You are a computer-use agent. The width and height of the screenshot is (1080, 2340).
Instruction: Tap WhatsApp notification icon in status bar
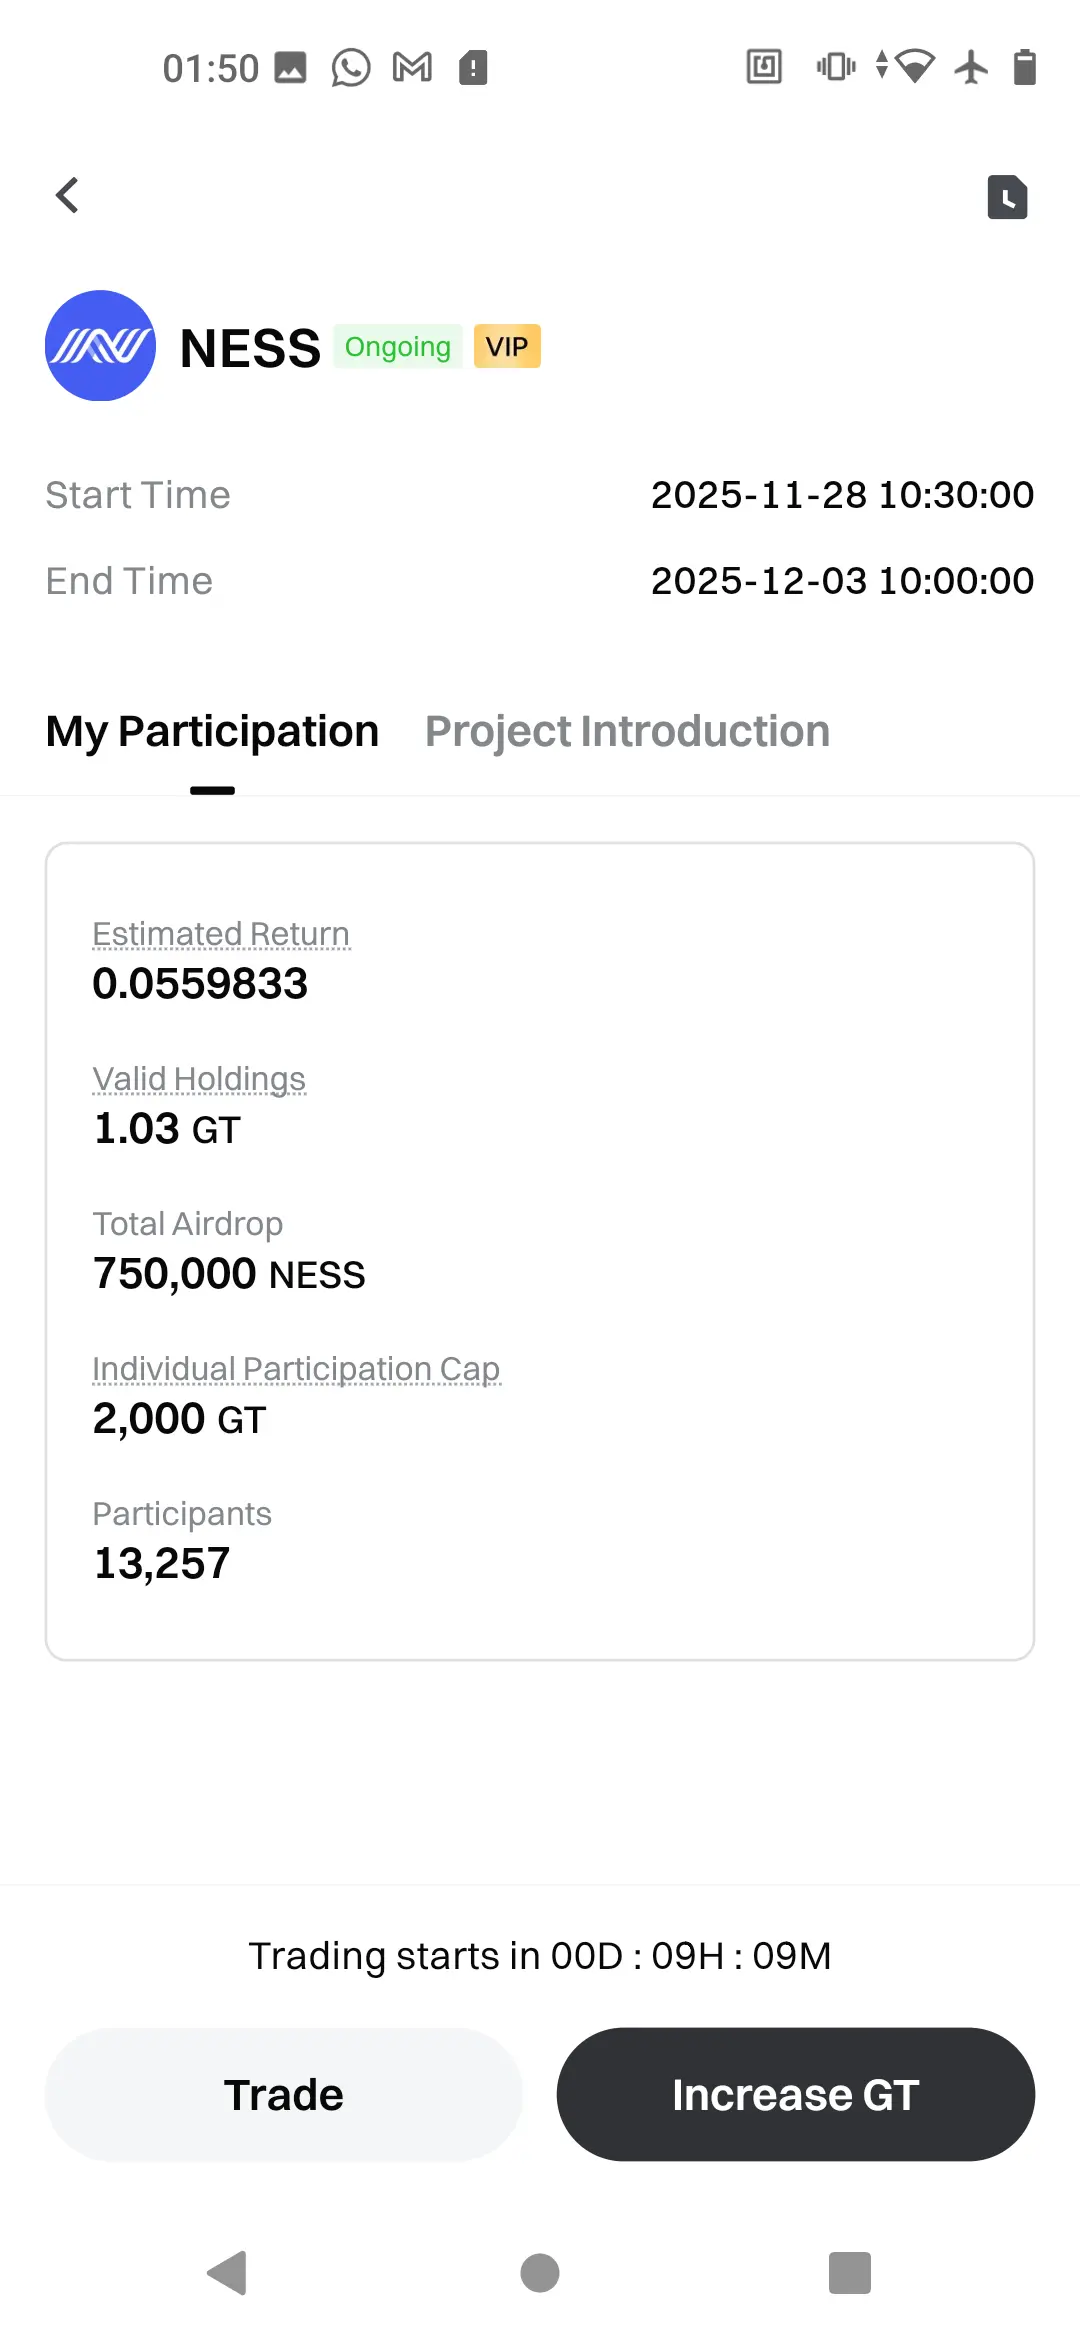[351, 68]
